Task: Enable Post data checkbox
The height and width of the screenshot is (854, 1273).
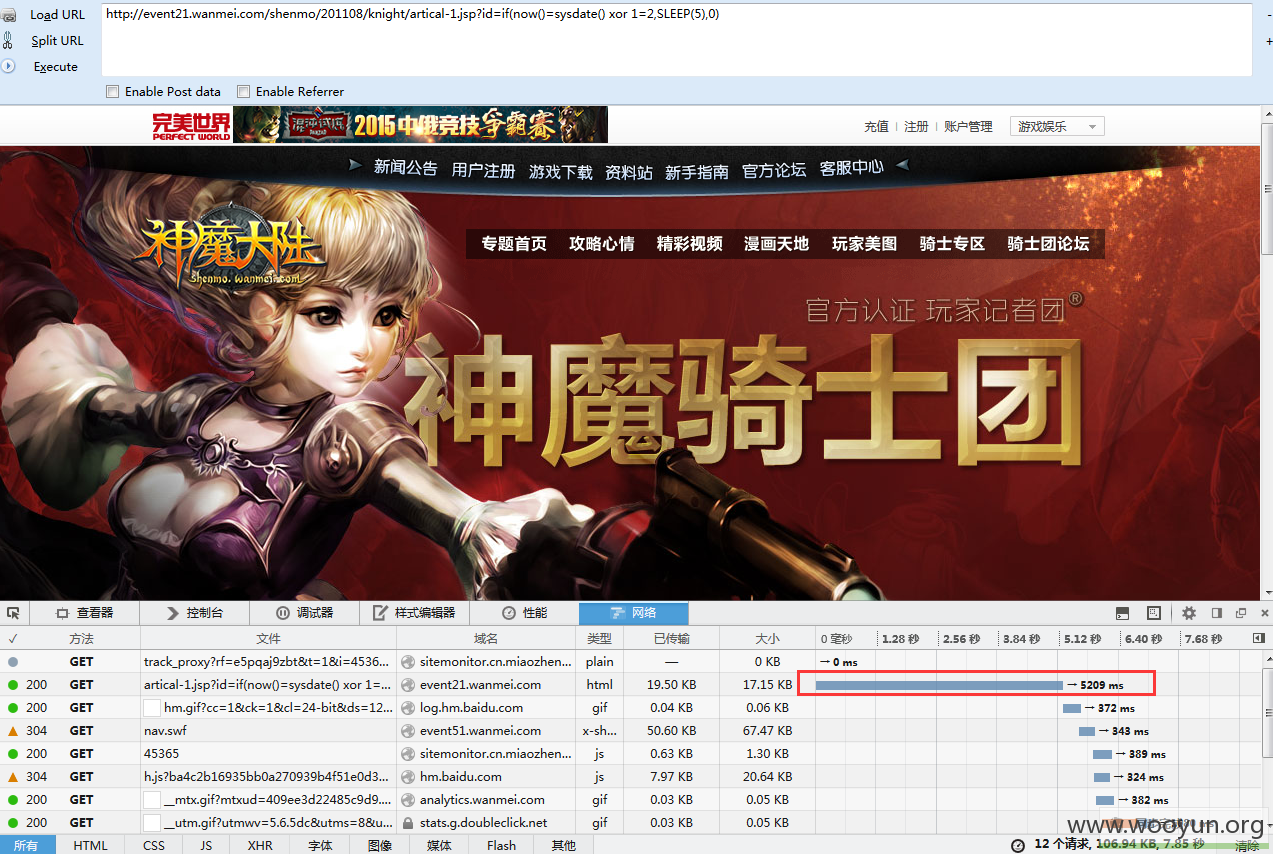Action: (x=112, y=92)
